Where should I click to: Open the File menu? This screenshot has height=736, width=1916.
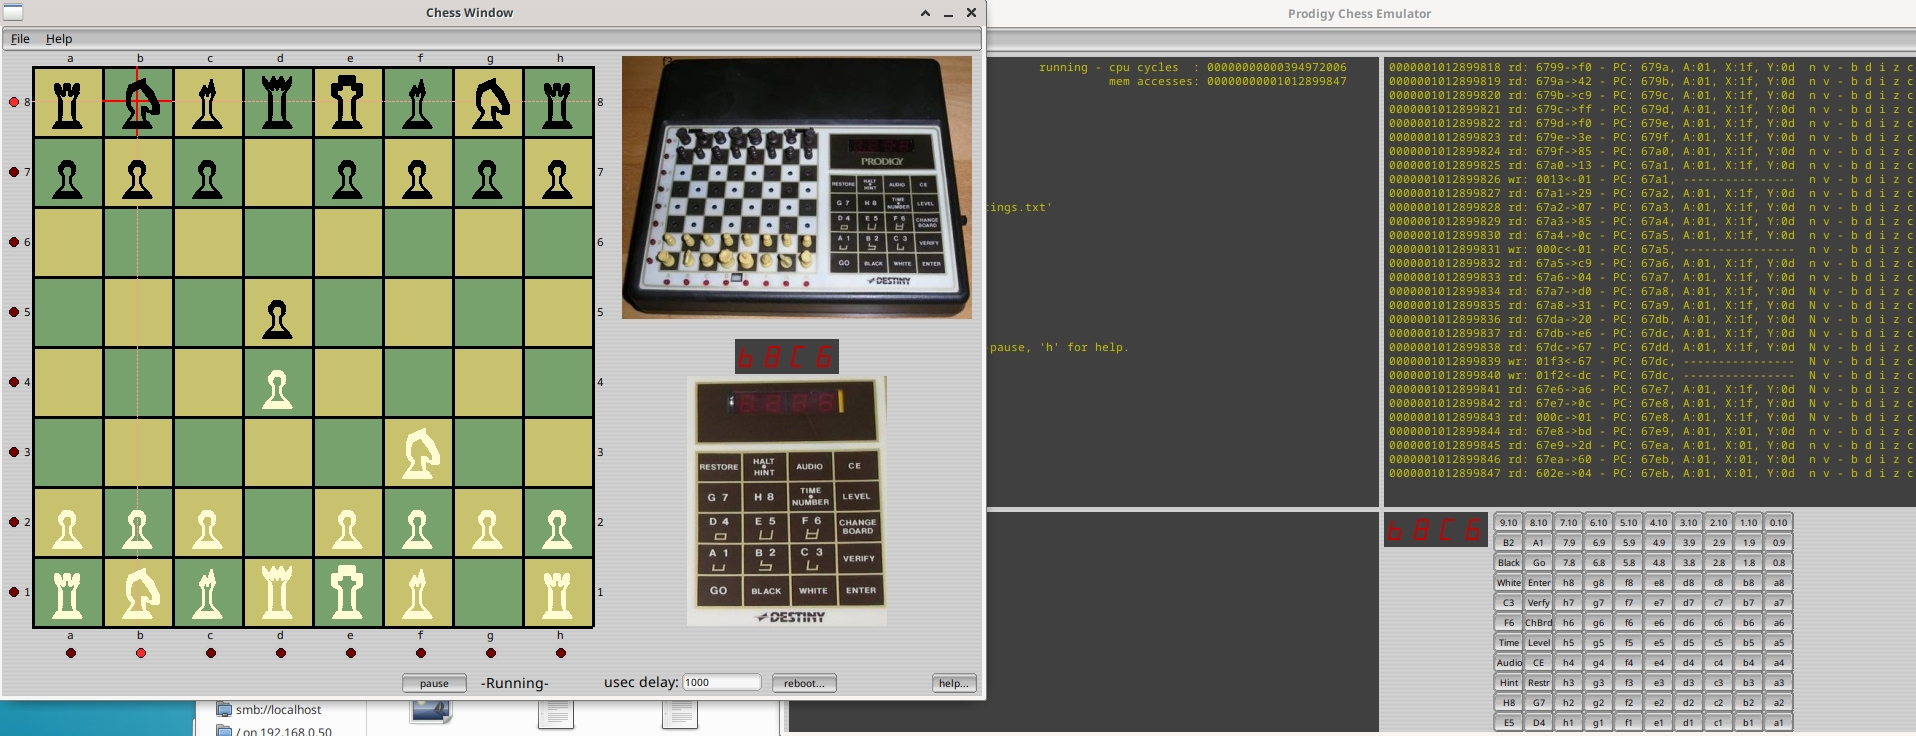20,39
